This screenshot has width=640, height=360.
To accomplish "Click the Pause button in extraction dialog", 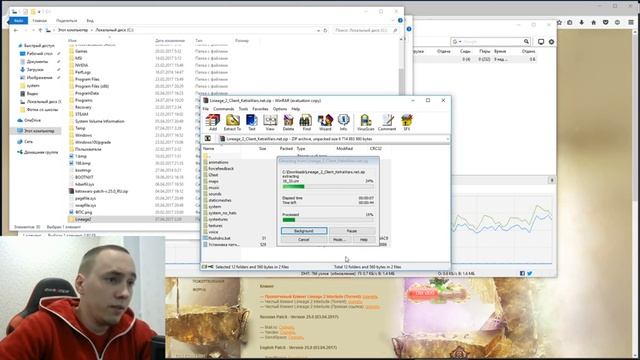I will (352, 231).
